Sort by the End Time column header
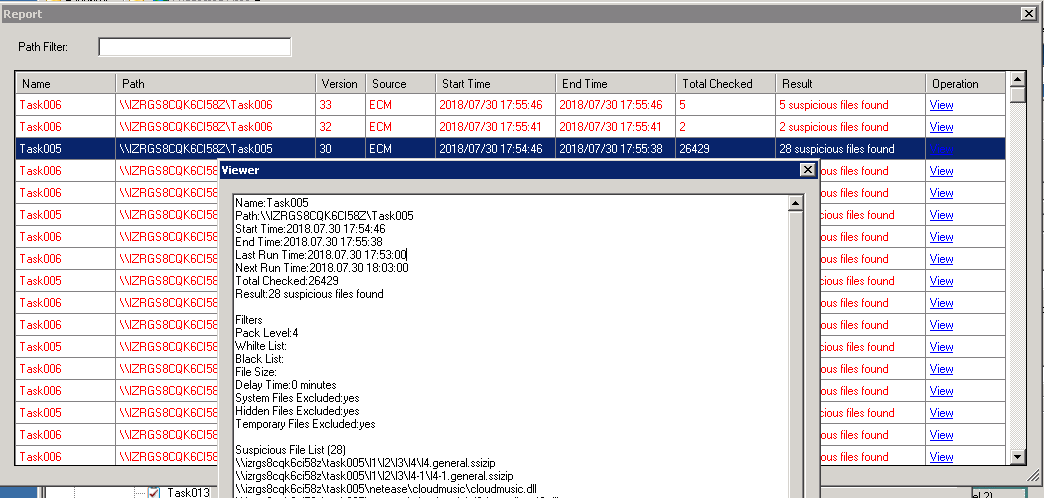1044x498 pixels. [x=614, y=84]
